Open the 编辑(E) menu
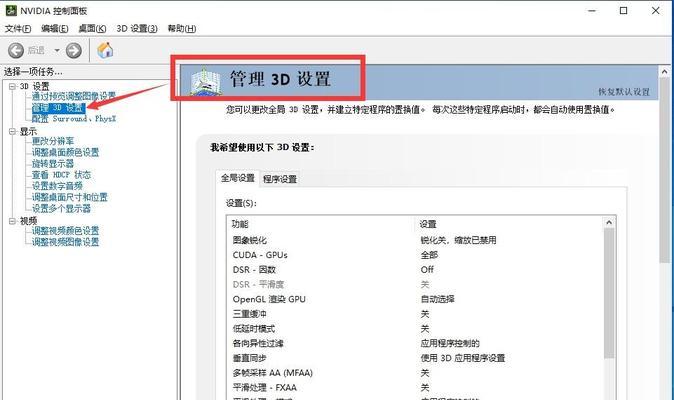This screenshot has width=674, height=400. (55, 28)
